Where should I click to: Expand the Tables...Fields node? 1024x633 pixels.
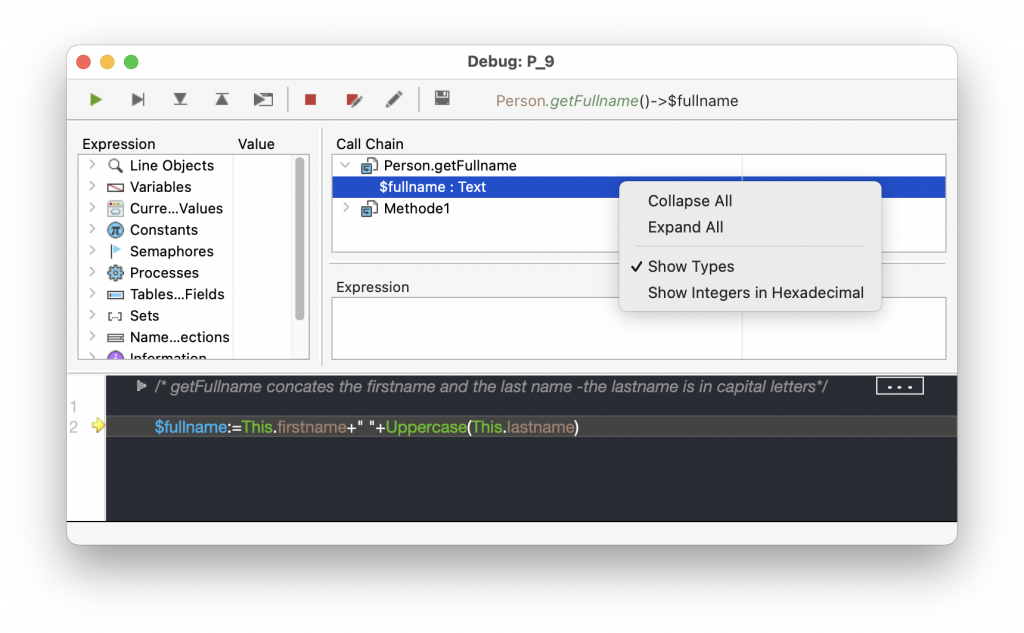click(x=92, y=294)
